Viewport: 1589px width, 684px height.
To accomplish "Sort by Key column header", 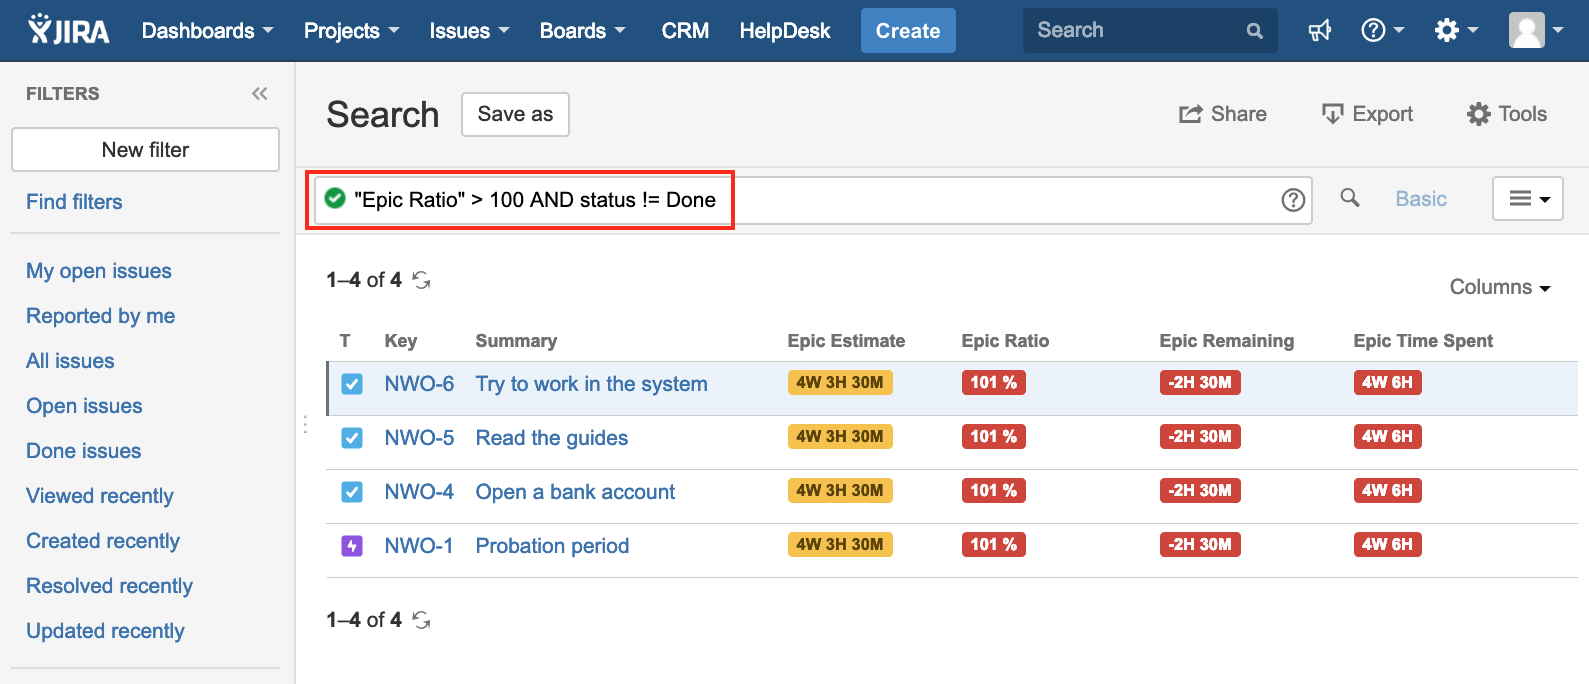I will 401,341.
